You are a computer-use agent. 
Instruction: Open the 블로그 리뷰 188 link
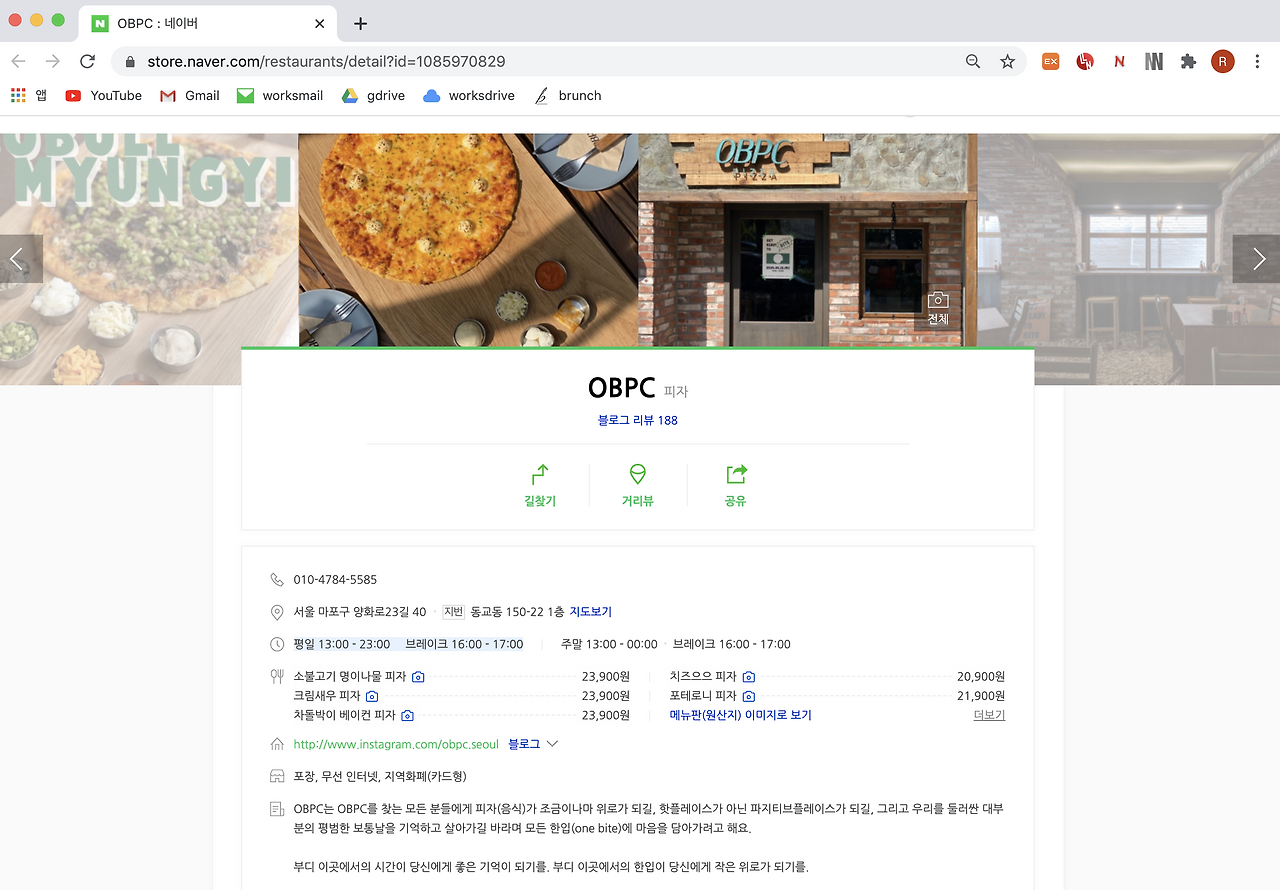(x=638, y=420)
